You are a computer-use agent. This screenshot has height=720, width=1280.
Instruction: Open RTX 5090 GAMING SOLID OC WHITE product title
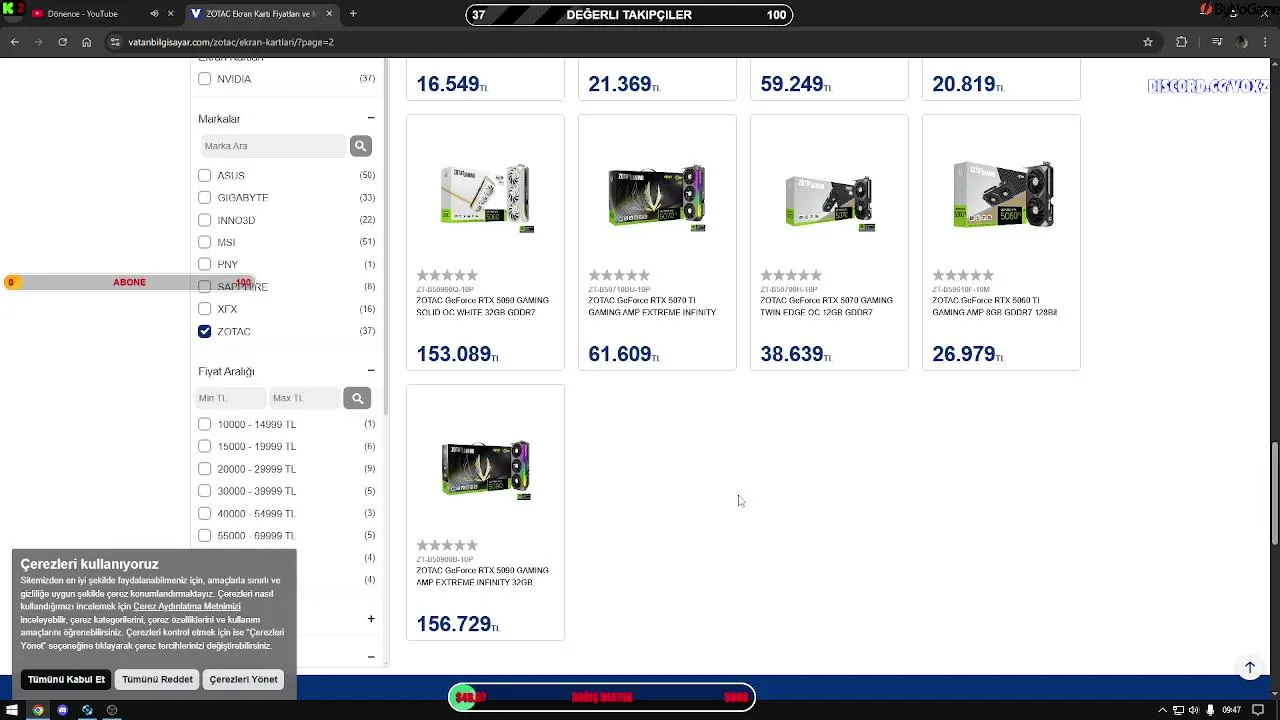[482, 306]
